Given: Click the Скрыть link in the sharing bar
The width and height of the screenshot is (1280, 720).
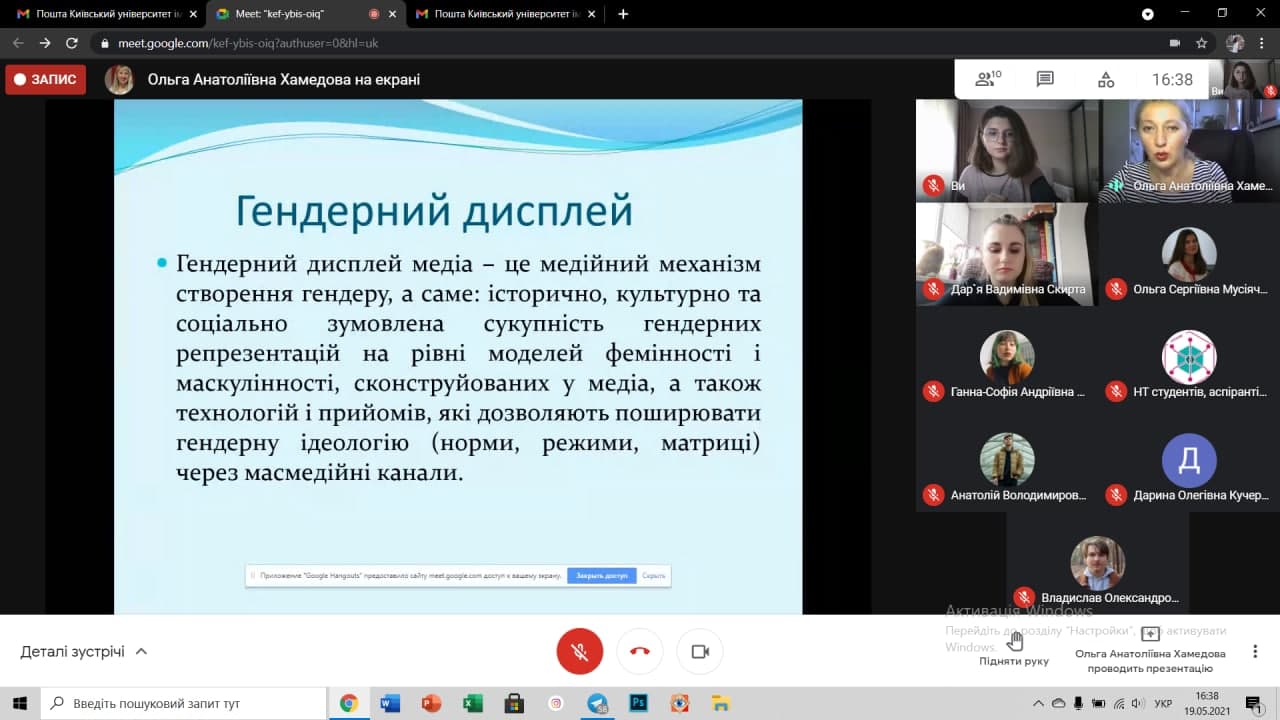Looking at the screenshot, I should (x=653, y=576).
